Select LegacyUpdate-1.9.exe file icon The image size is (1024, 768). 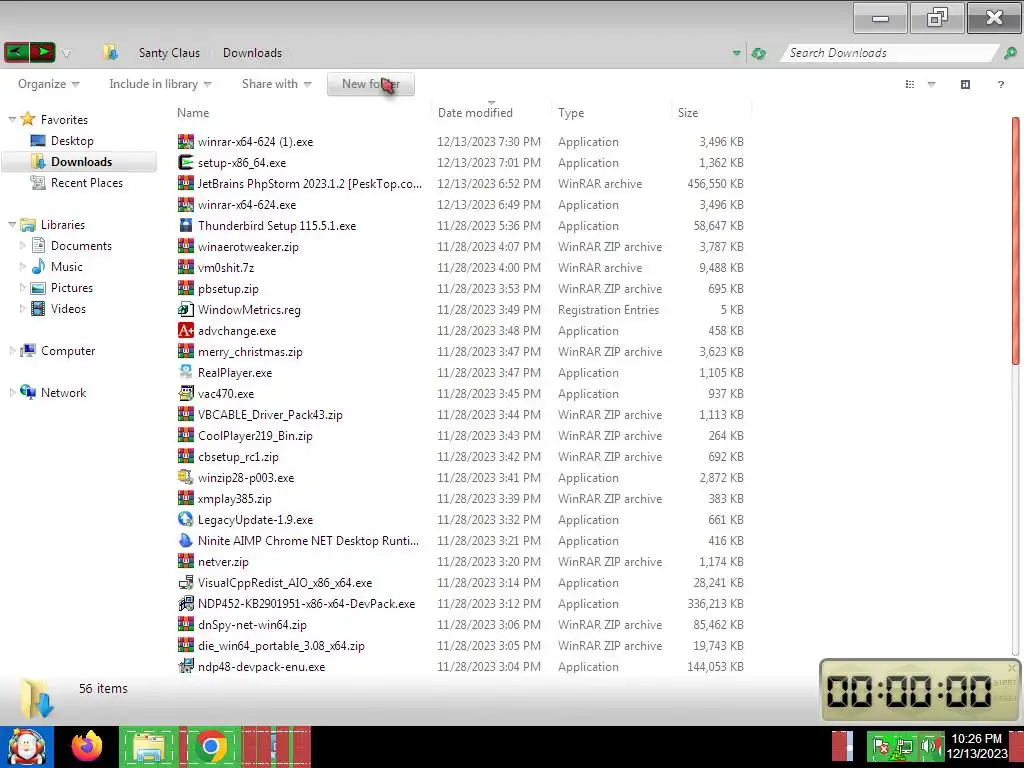pos(186,520)
